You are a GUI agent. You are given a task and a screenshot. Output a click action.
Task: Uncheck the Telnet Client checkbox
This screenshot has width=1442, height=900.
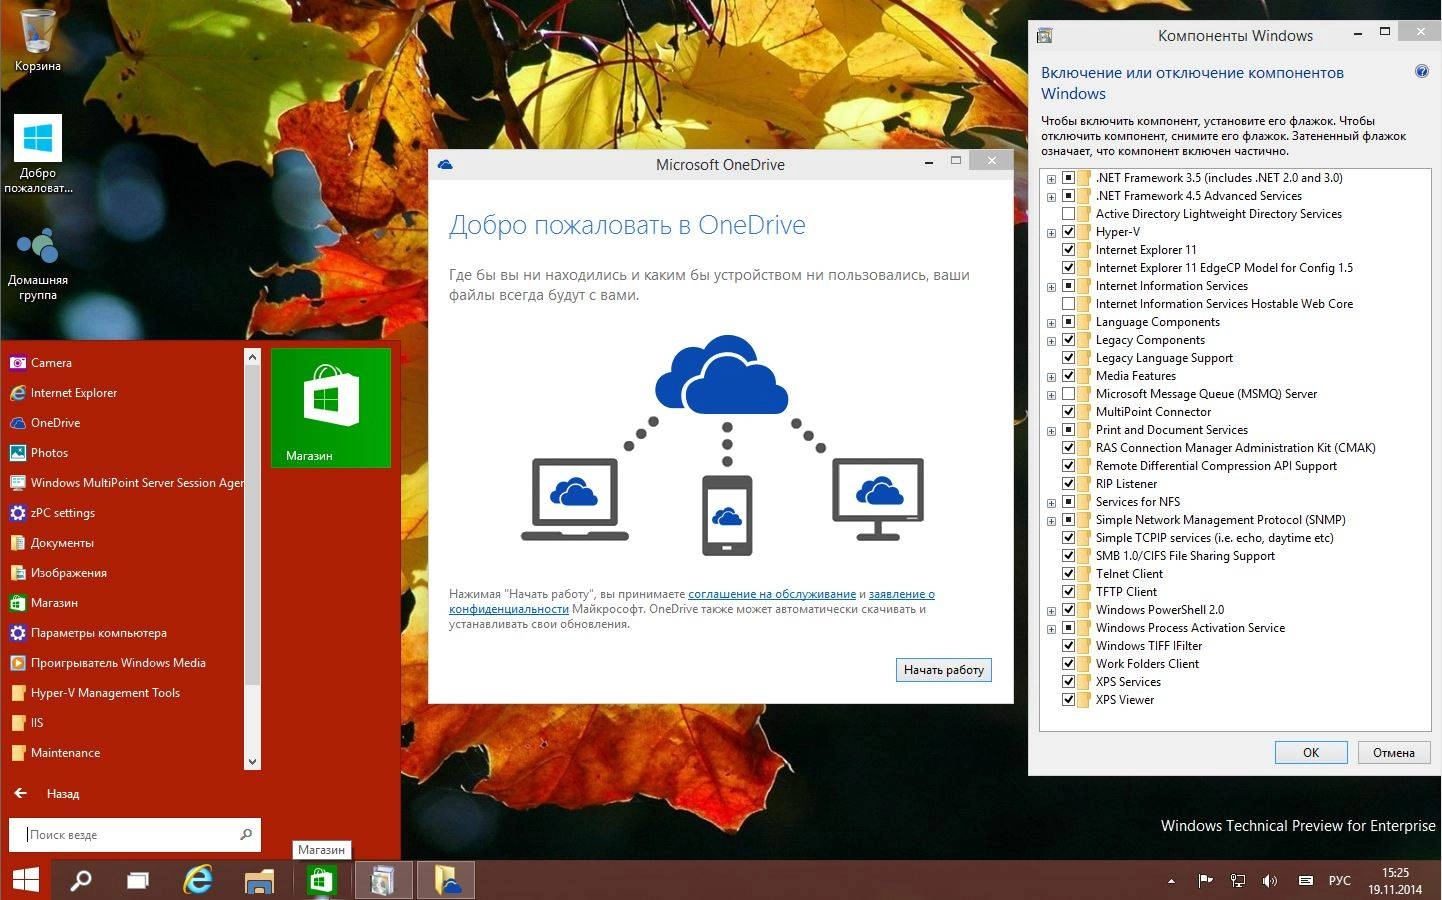tap(1068, 574)
